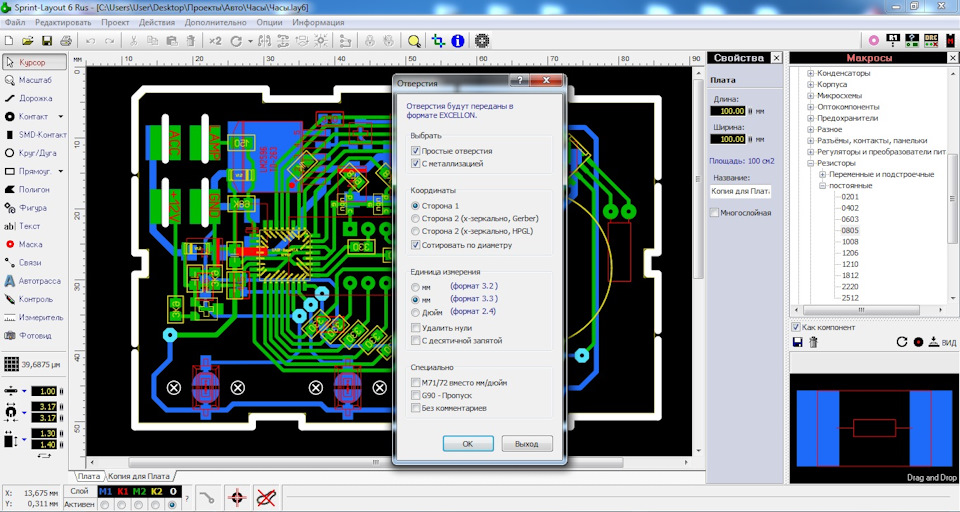Check the Многослойная checkbox
This screenshot has height=512, width=960.
pos(714,213)
